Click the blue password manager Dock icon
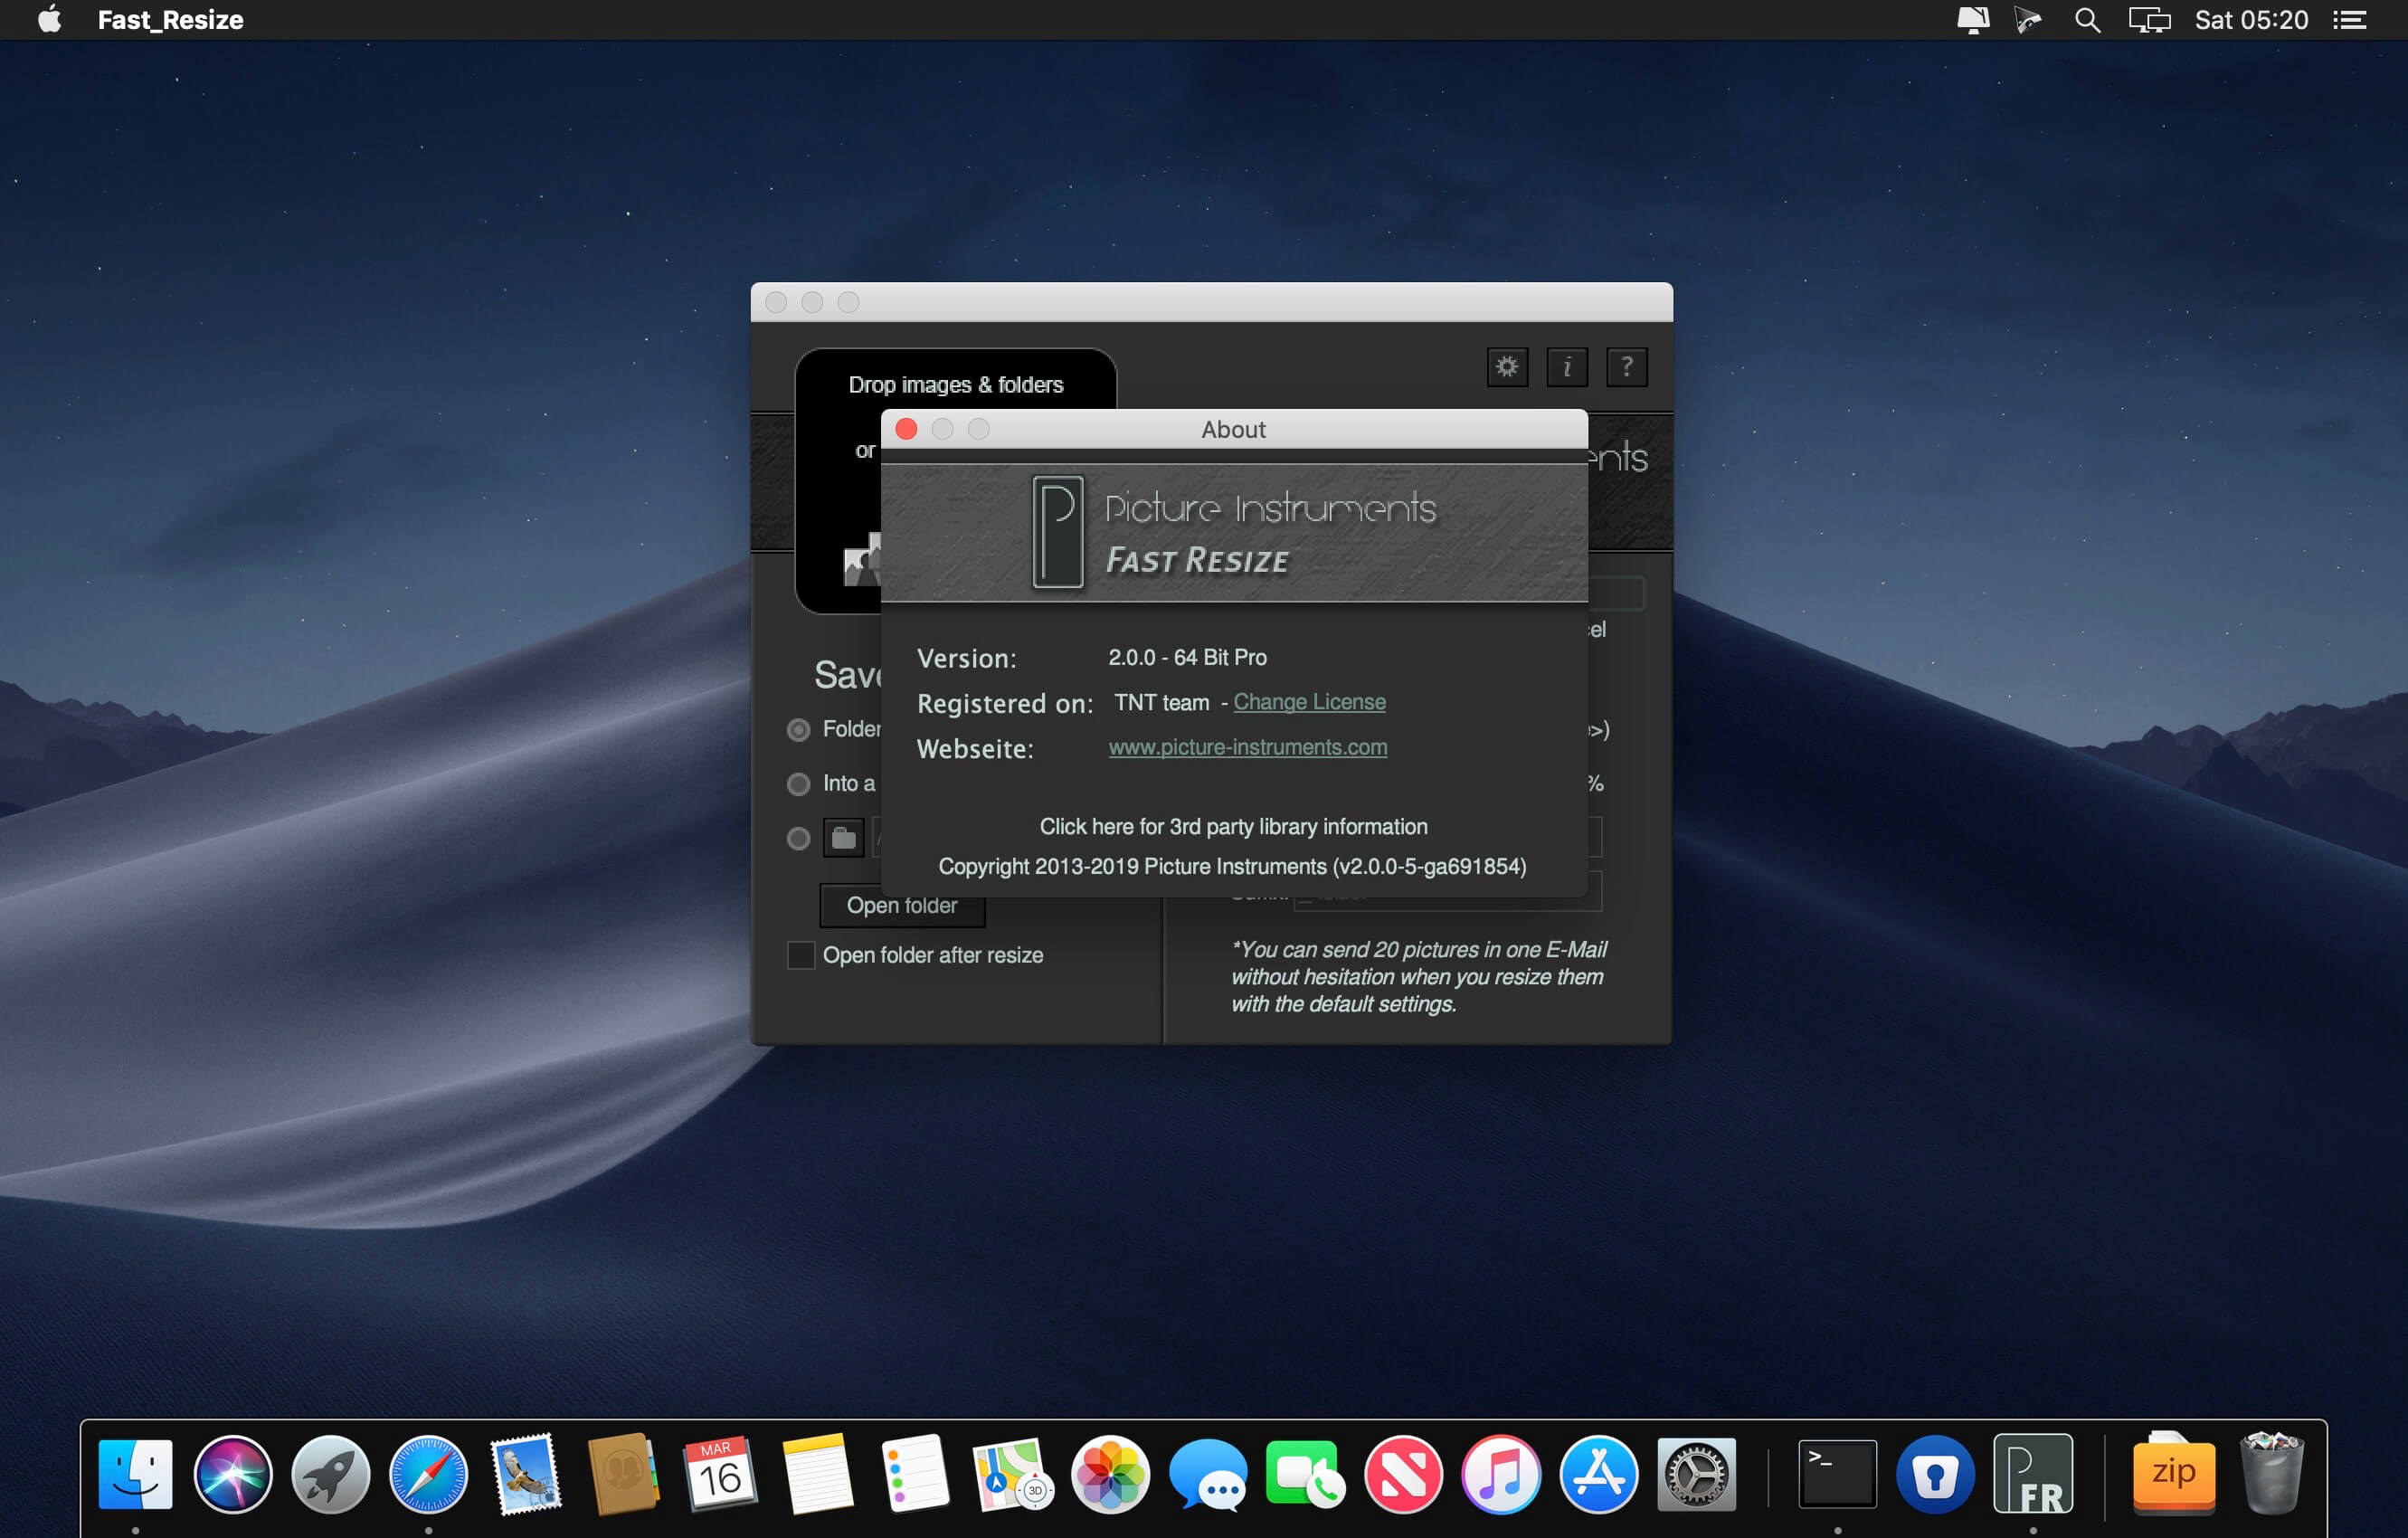The height and width of the screenshot is (1538, 2408). point(1935,1474)
